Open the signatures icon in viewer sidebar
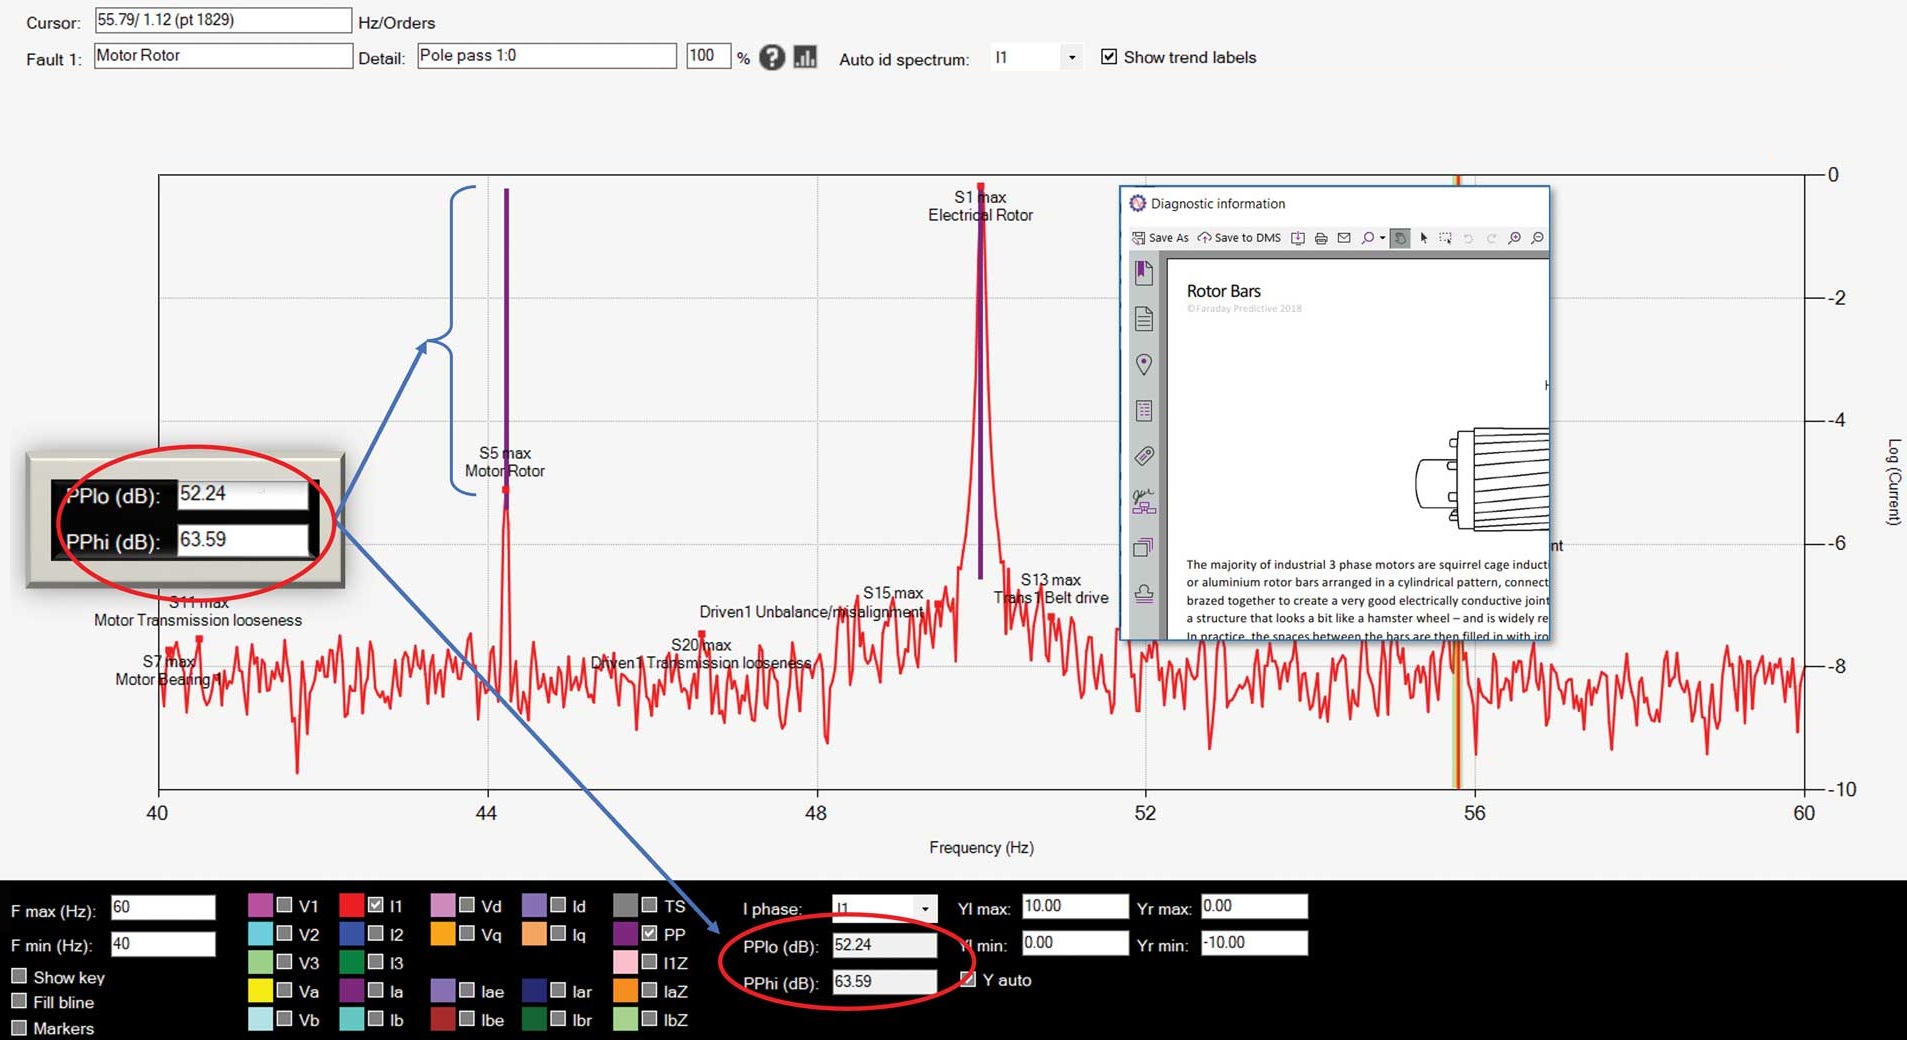 click(x=1144, y=501)
